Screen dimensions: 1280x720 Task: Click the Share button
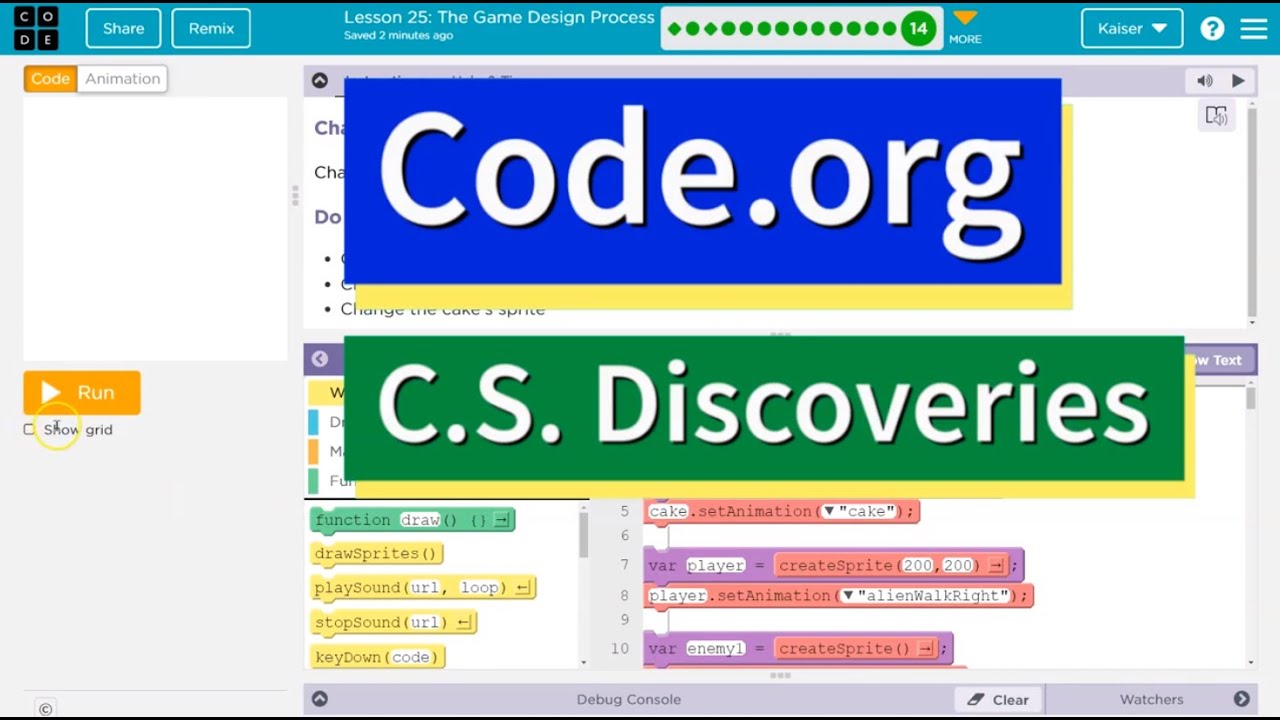[x=123, y=28]
